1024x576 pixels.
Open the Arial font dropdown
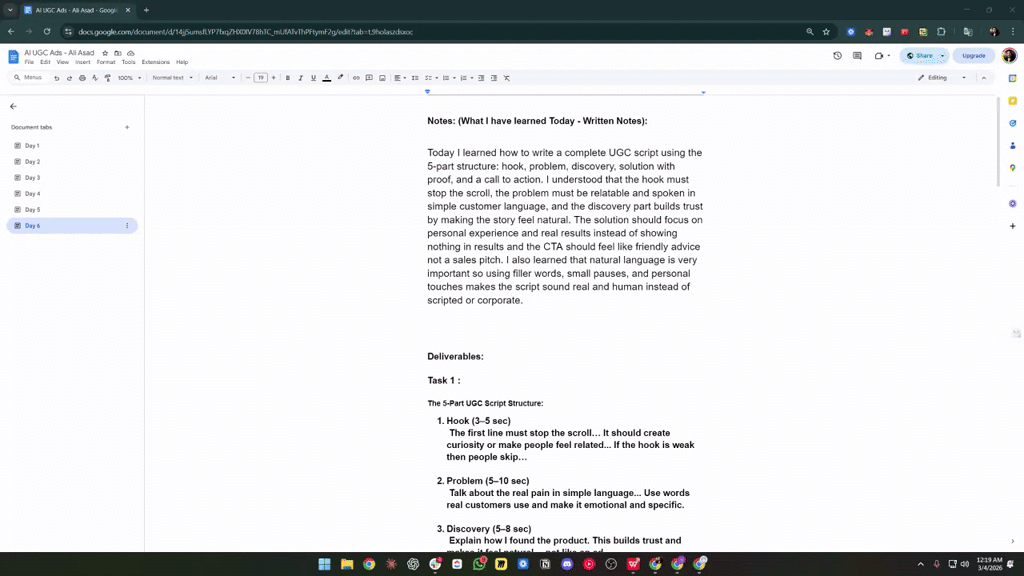tap(220, 78)
